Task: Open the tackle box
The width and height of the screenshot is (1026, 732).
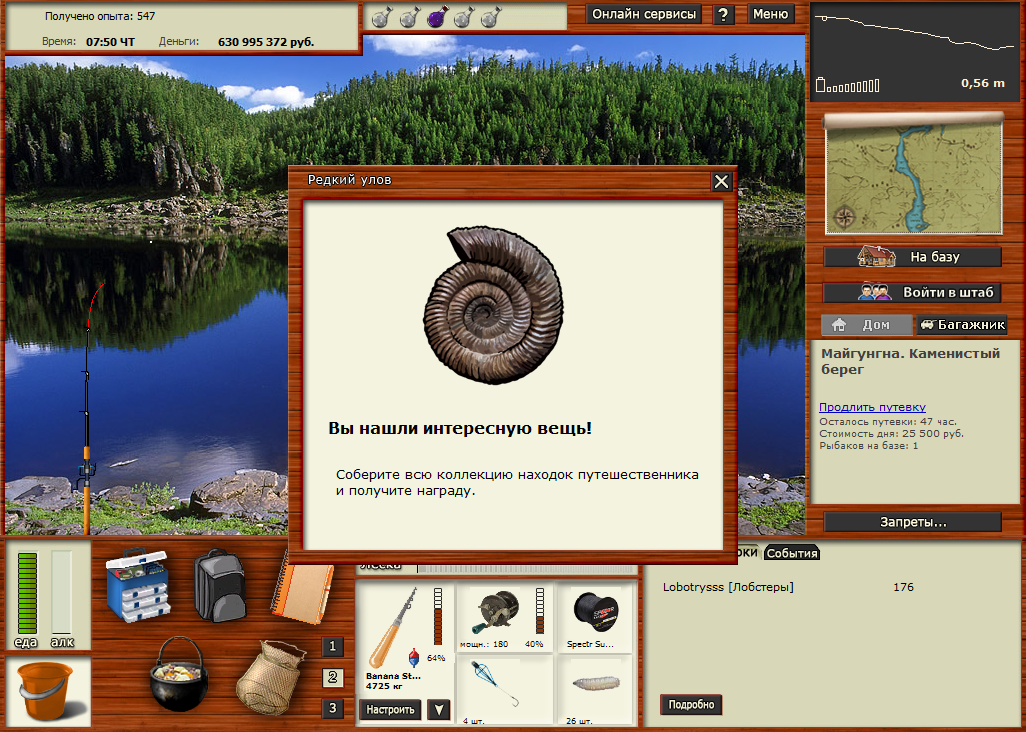Action: pyautogui.click(x=138, y=584)
